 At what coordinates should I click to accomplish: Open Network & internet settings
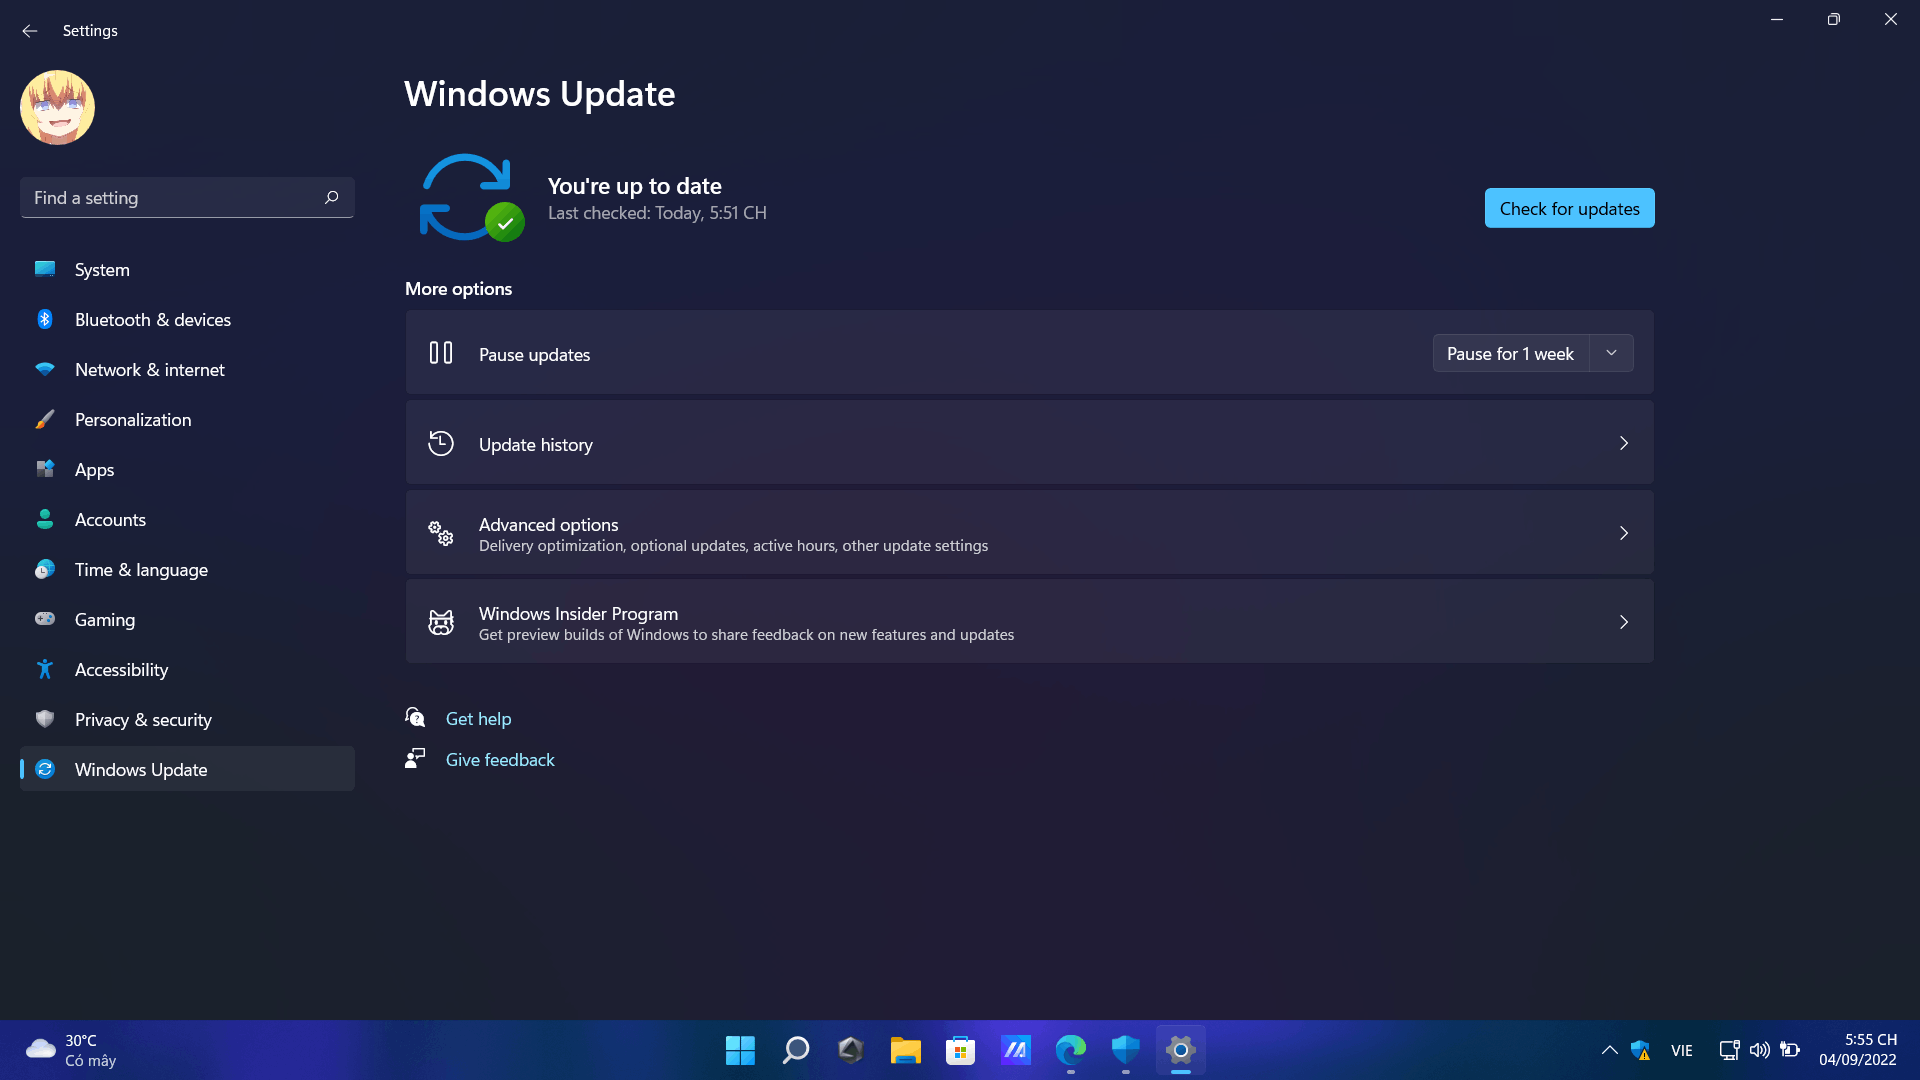pyautogui.click(x=149, y=369)
